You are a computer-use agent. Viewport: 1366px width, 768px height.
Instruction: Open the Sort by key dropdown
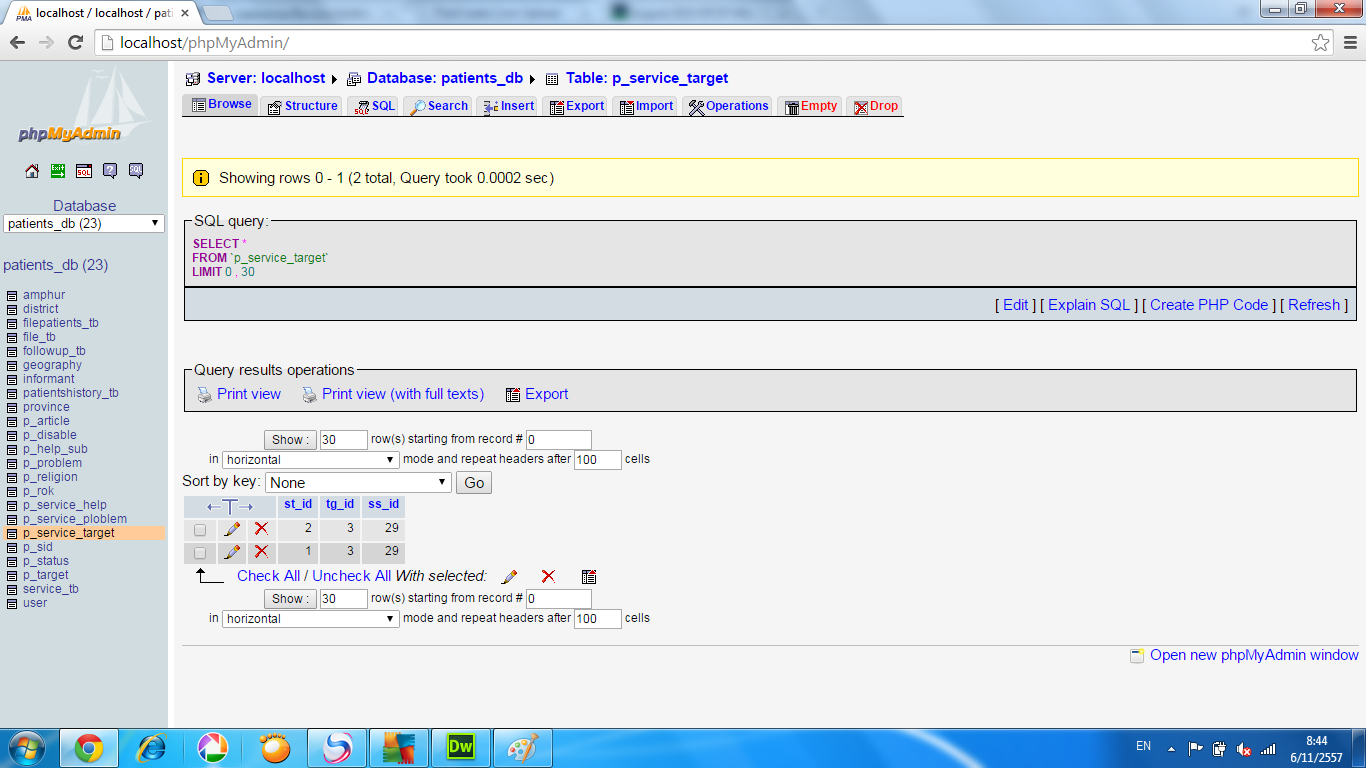(x=359, y=483)
